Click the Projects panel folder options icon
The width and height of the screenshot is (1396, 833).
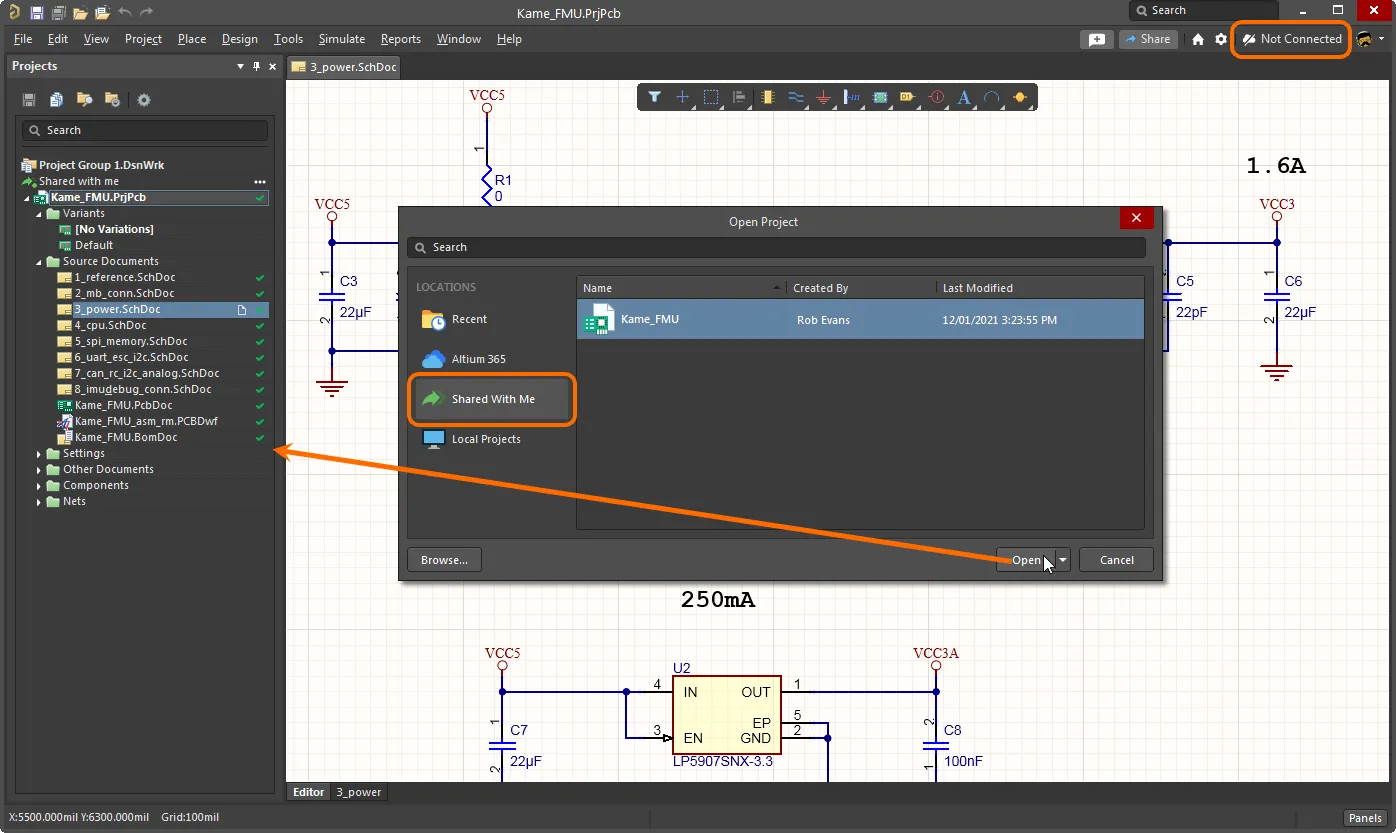[x=113, y=100]
